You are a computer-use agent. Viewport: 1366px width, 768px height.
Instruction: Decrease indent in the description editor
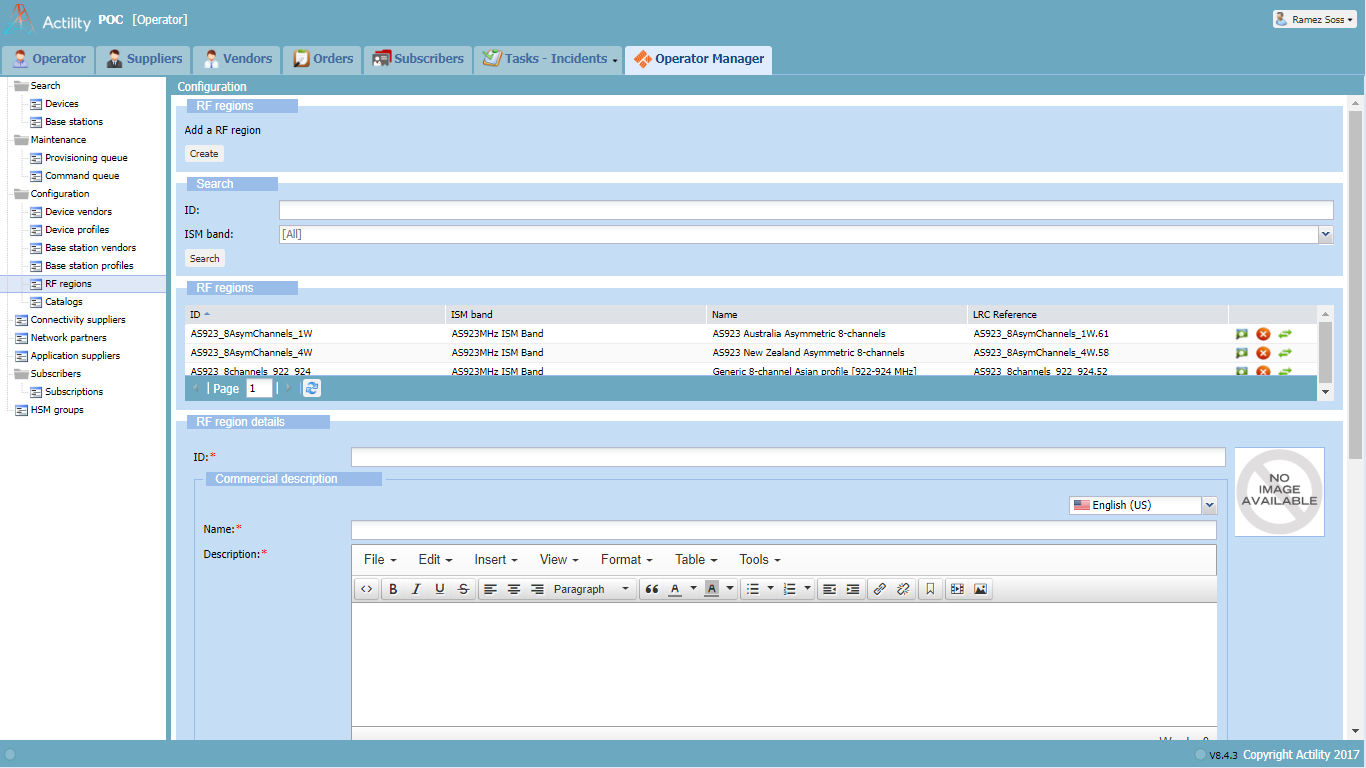tap(829, 589)
